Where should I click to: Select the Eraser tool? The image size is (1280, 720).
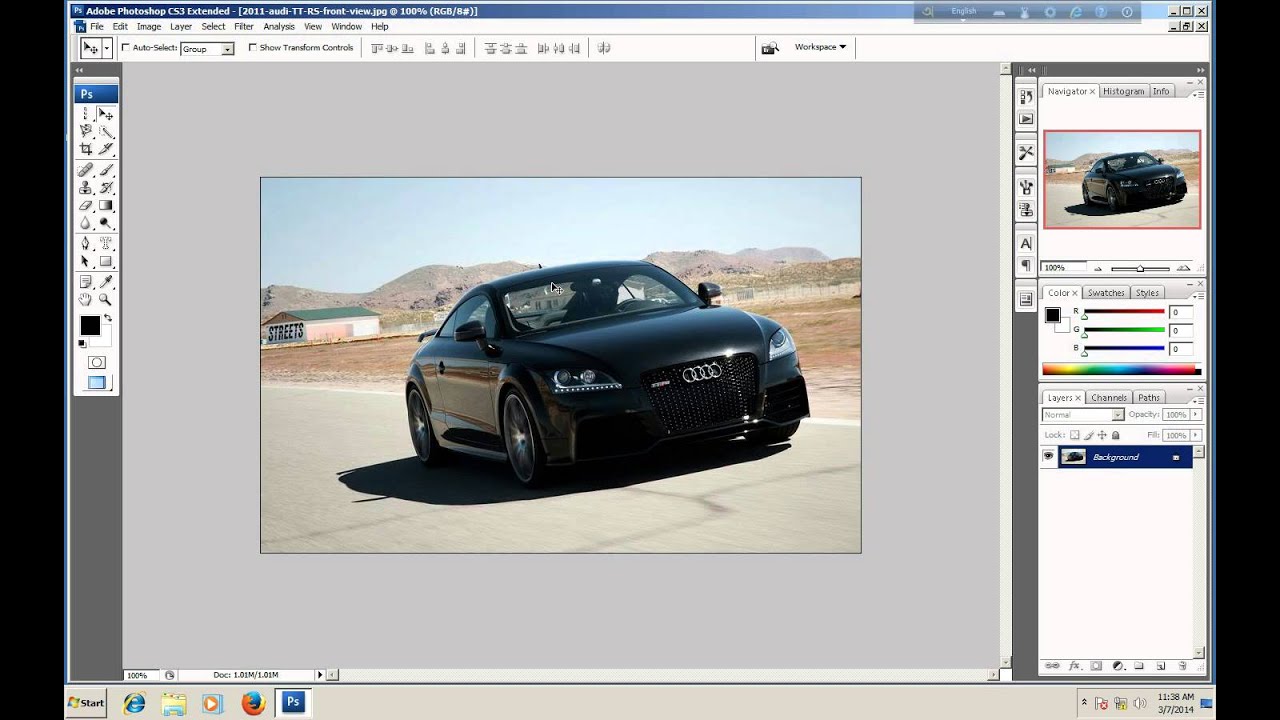point(85,205)
